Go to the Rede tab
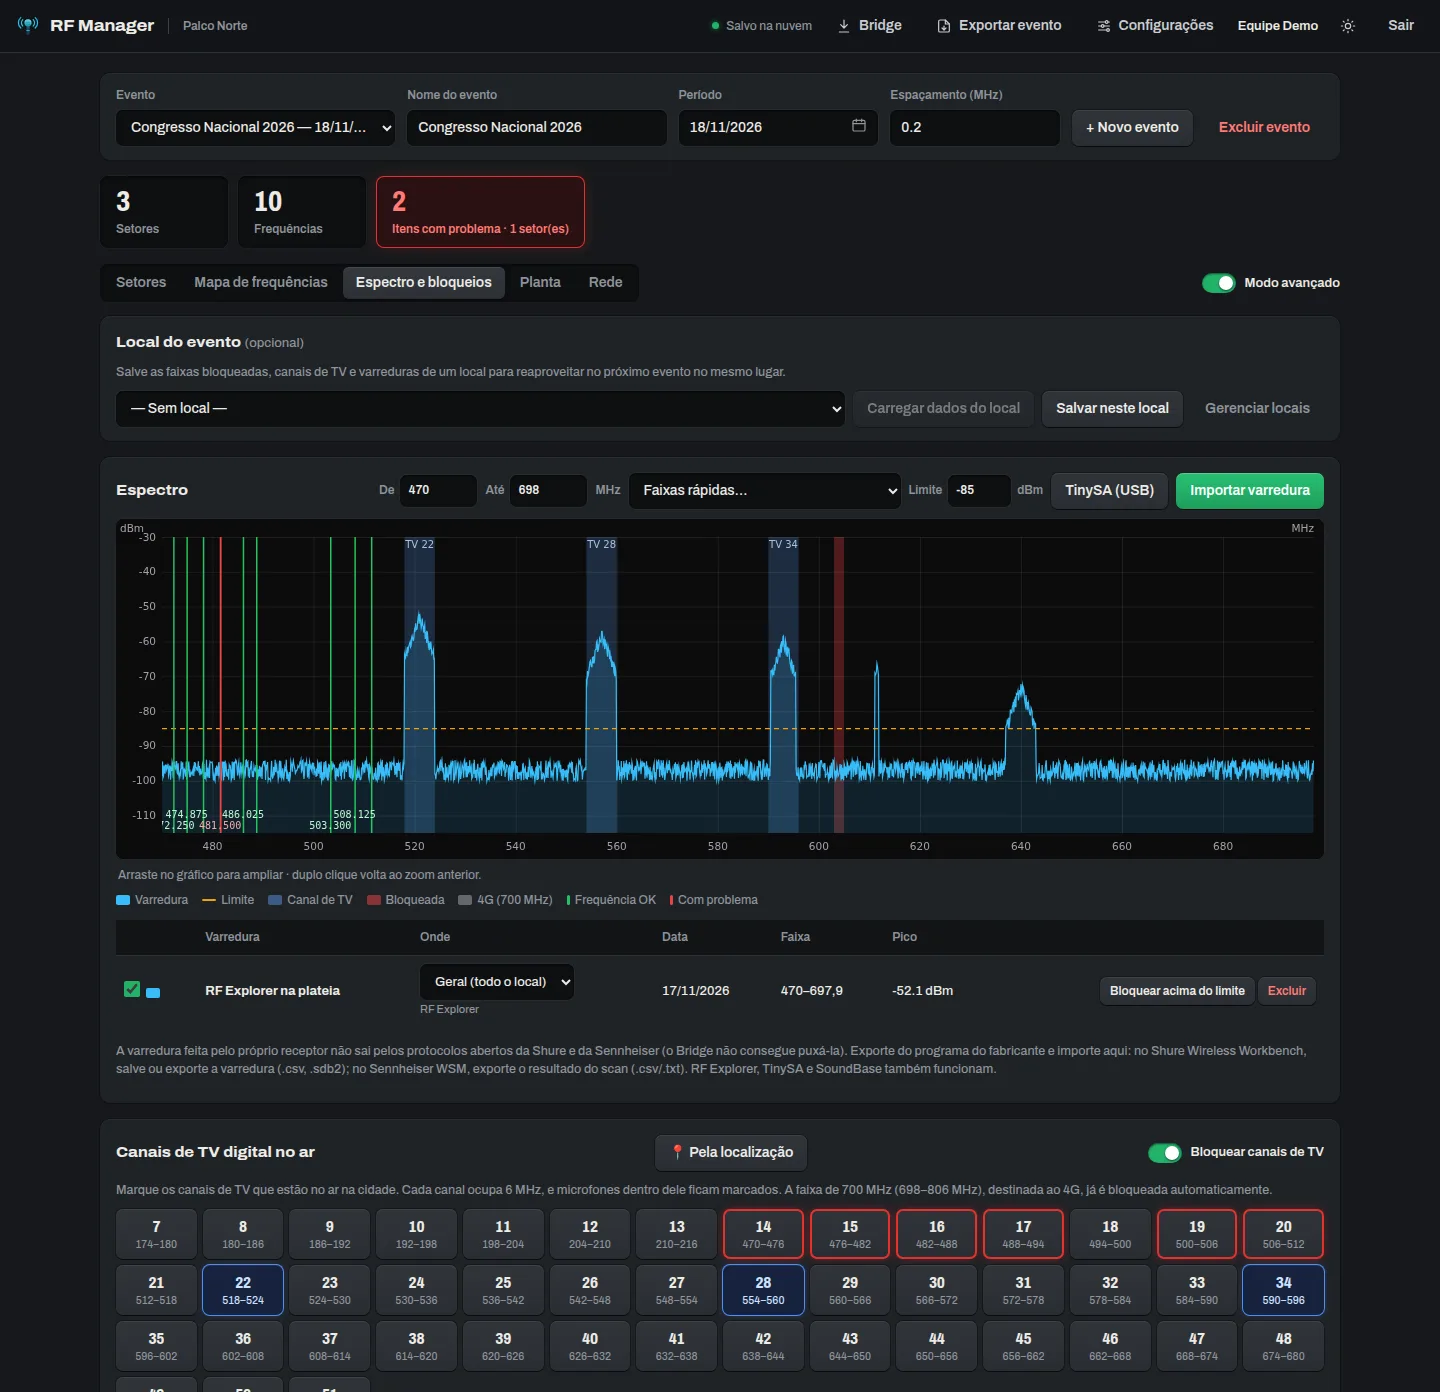The height and width of the screenshot is (1392, 1440). coord(606,283)
